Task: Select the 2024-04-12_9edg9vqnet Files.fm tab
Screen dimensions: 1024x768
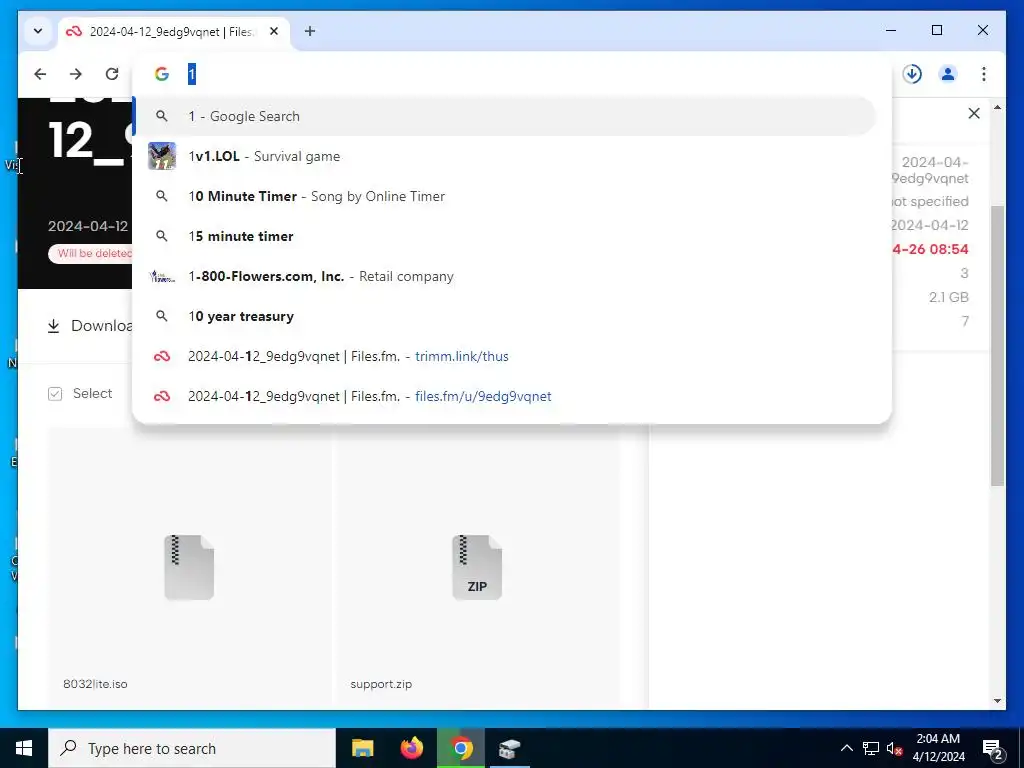Action: (x=174, y=31)
